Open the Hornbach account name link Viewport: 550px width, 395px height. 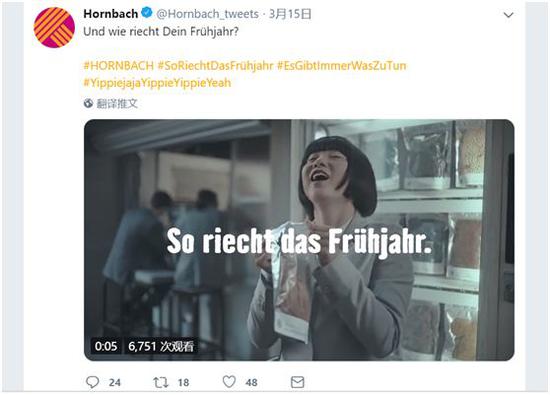(x=110, y=14)
